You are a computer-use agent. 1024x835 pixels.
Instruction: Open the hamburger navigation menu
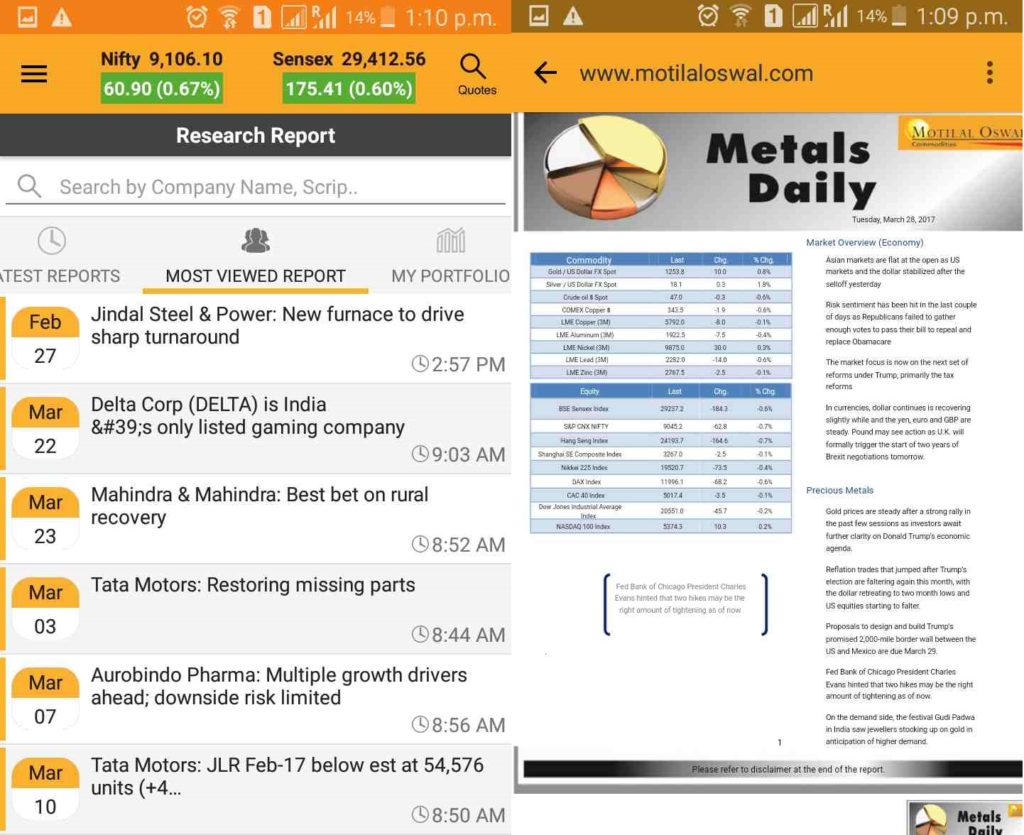(34, 74)
